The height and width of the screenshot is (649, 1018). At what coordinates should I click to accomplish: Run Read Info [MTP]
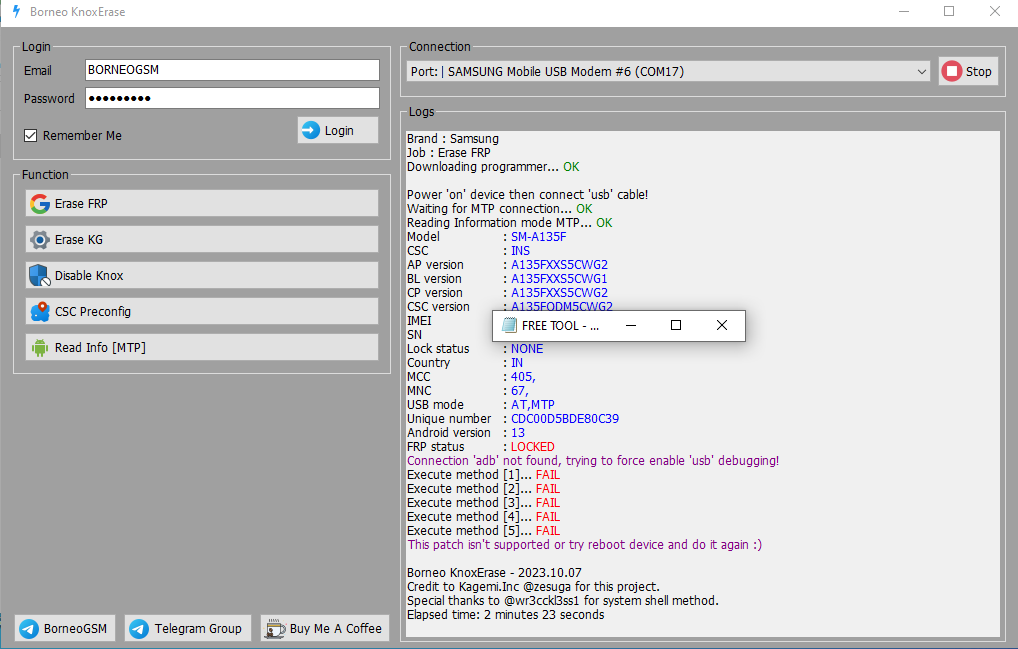tap(202, 347)
